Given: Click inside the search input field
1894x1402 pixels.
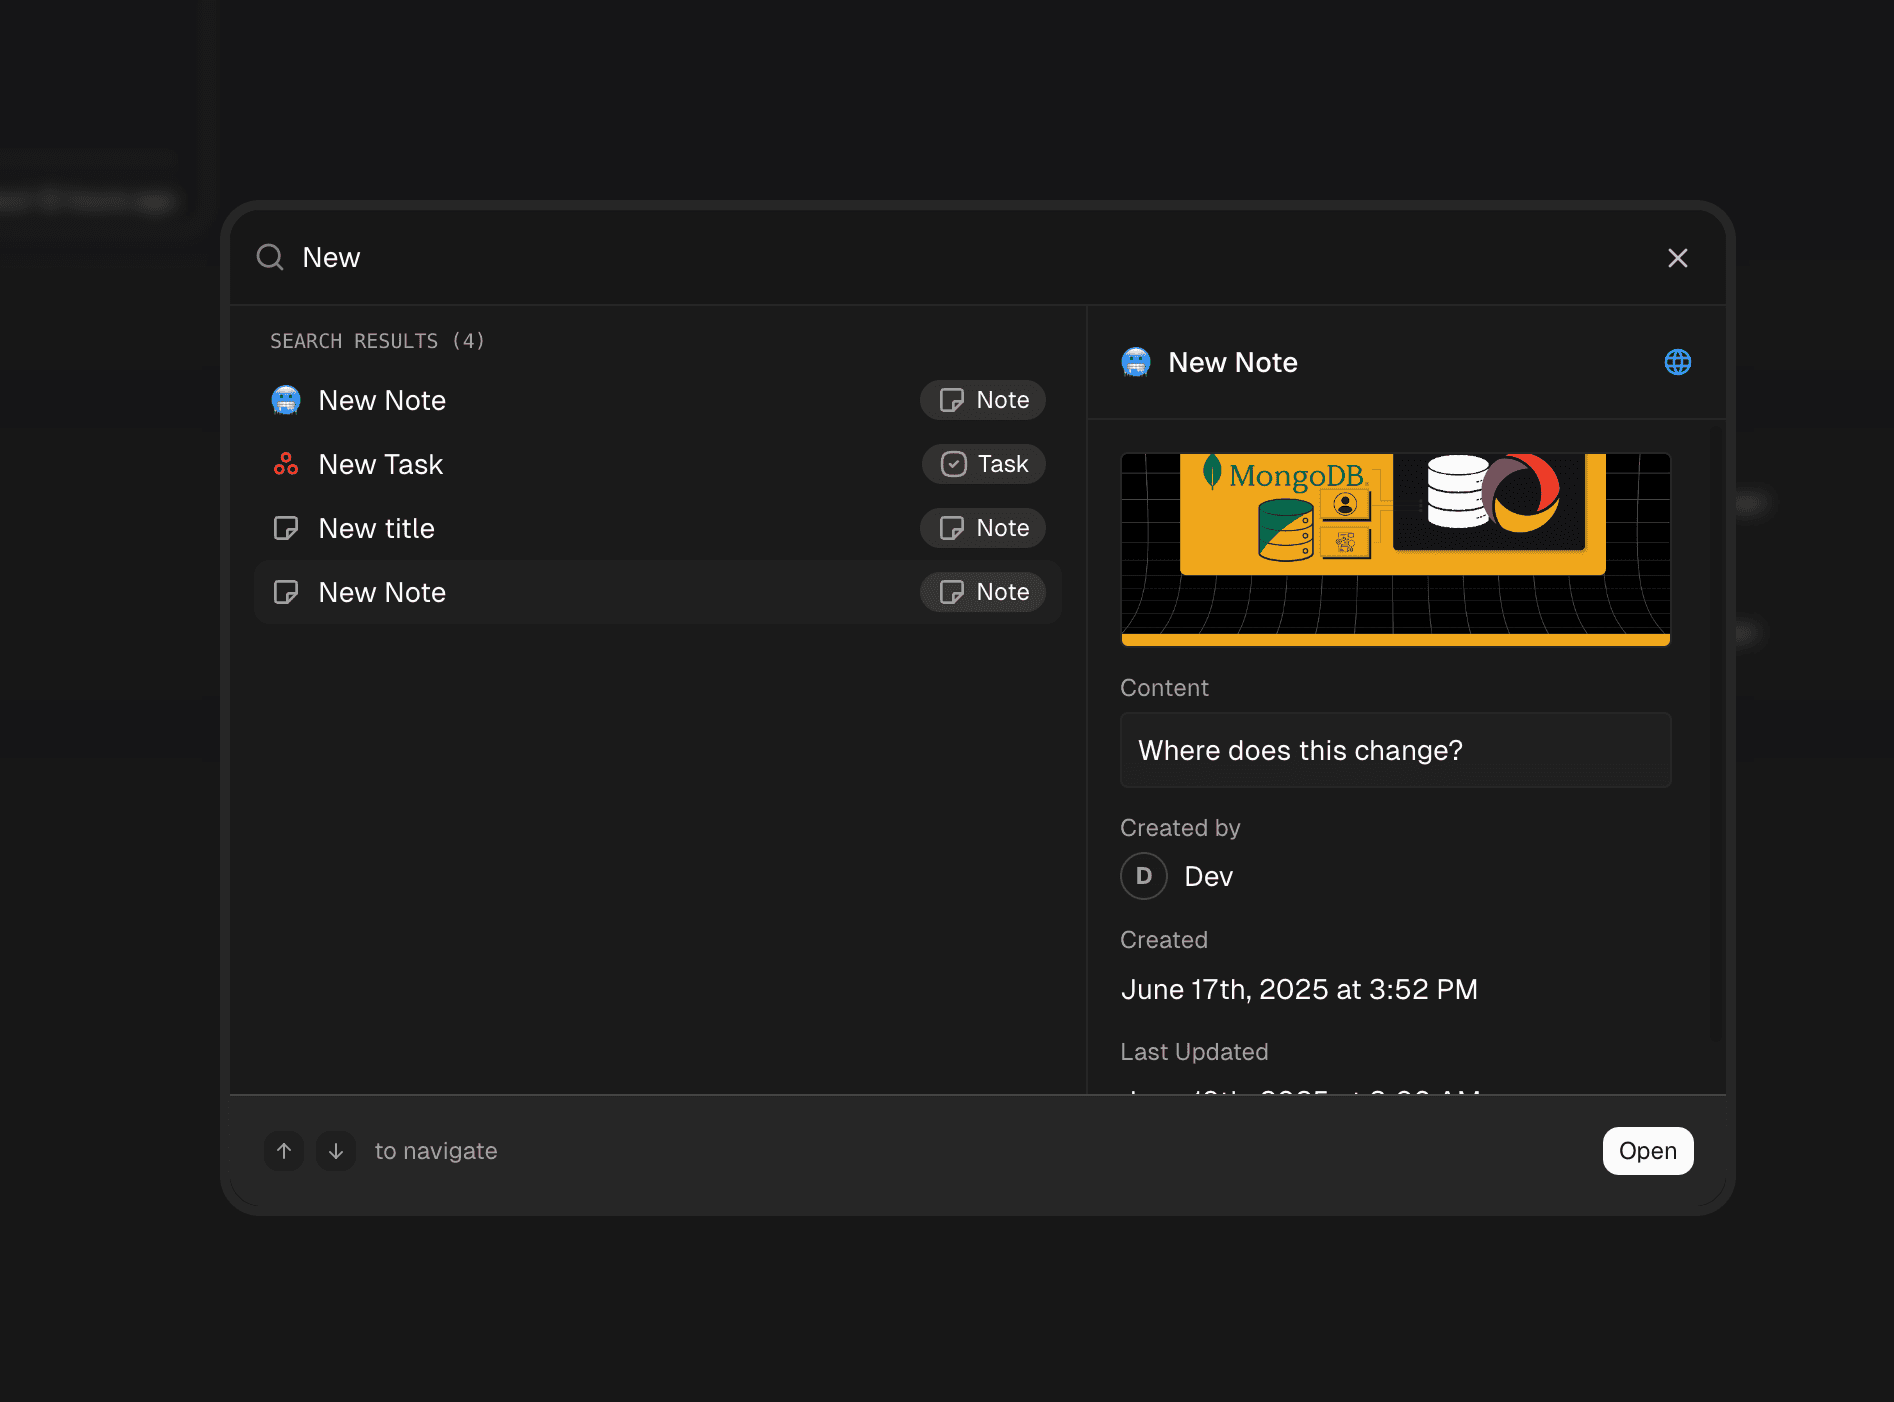Looking at the screenshot, I should [x=600, y=257].
